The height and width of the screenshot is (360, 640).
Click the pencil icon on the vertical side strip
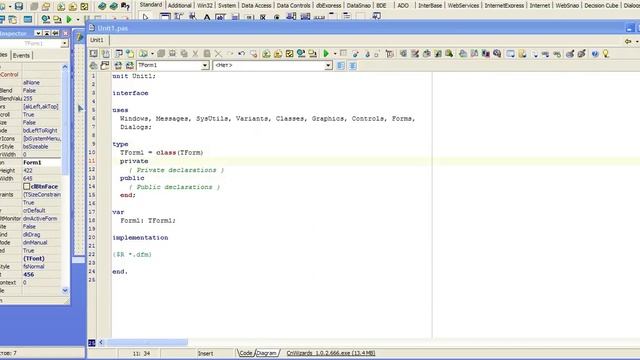click(x=79, y=37)
